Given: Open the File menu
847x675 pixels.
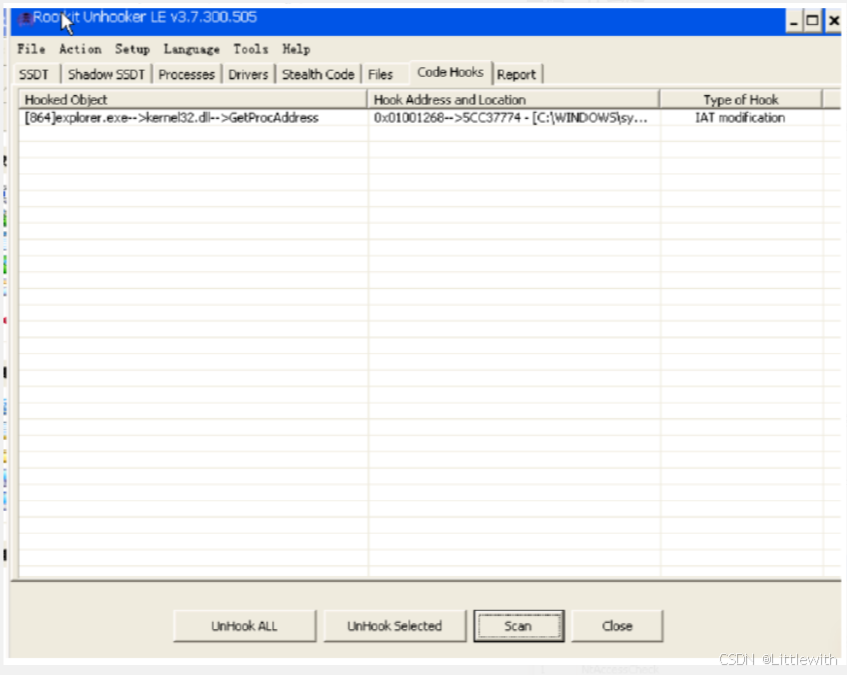Looking at the screenshot, I should pyautogui.click(x=31, y=49).
